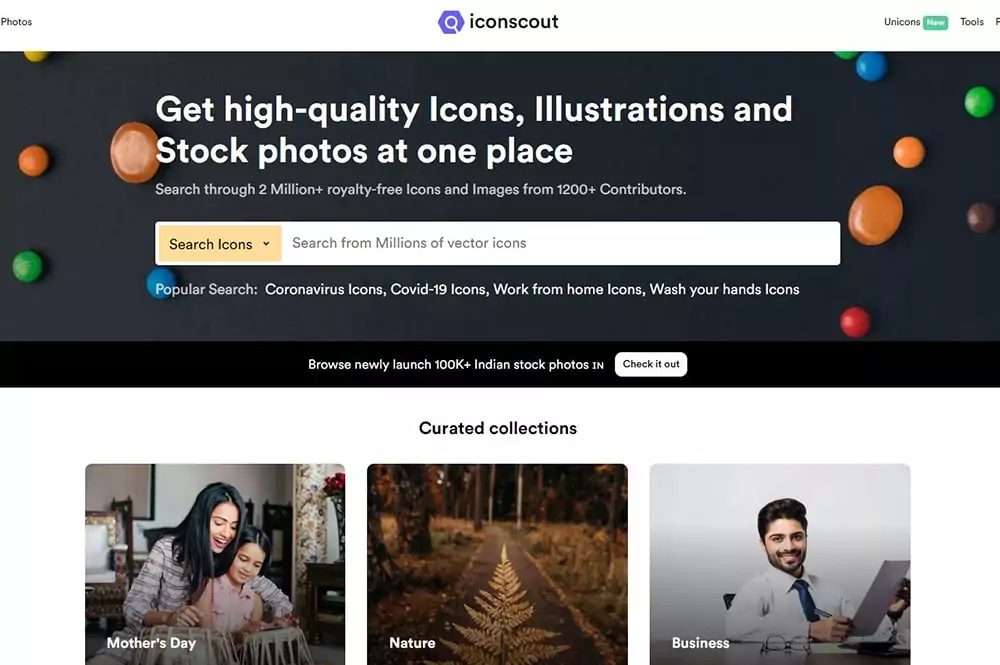Click the Check it out button
Image resolution: width=1000 pixels, height=665 pixels.
(651, 364)
